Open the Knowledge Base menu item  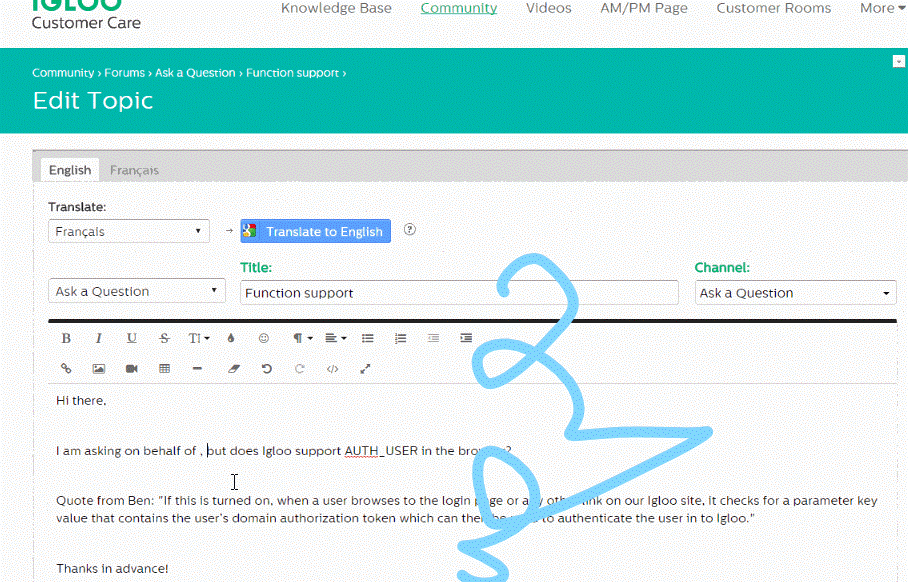click(x=336, y=8)
